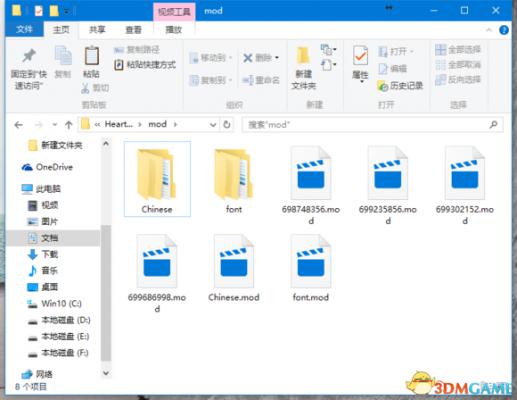Collapse the ribbon with the chevron
This screenshot has width=517, height=400.
[x=489, y=30]
